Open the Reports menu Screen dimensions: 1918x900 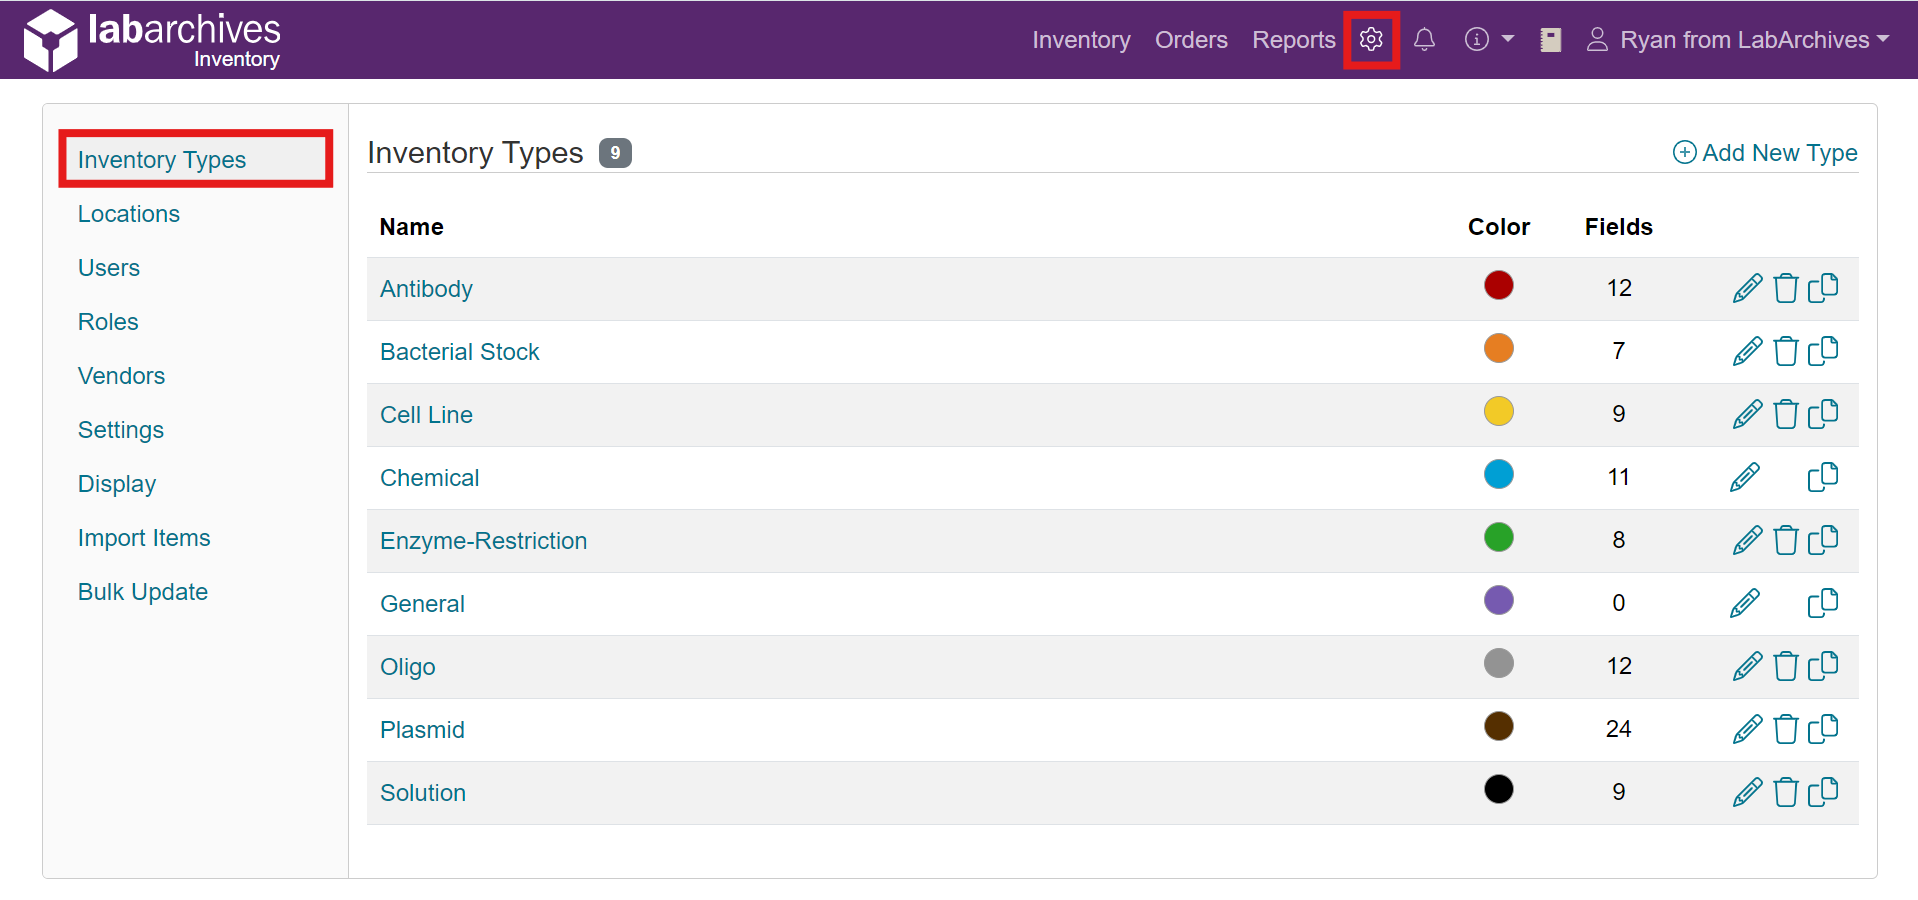(1293, 40)
